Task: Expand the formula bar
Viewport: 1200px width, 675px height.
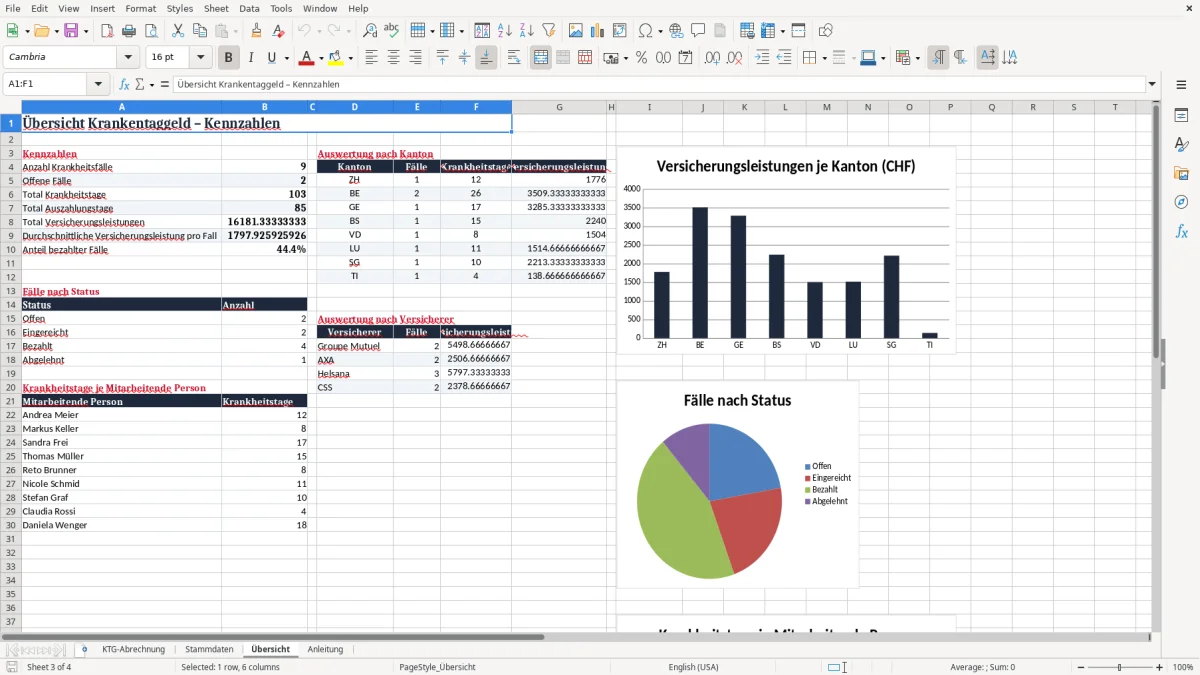Action: pyautogui.click(x=1152, y=84)
